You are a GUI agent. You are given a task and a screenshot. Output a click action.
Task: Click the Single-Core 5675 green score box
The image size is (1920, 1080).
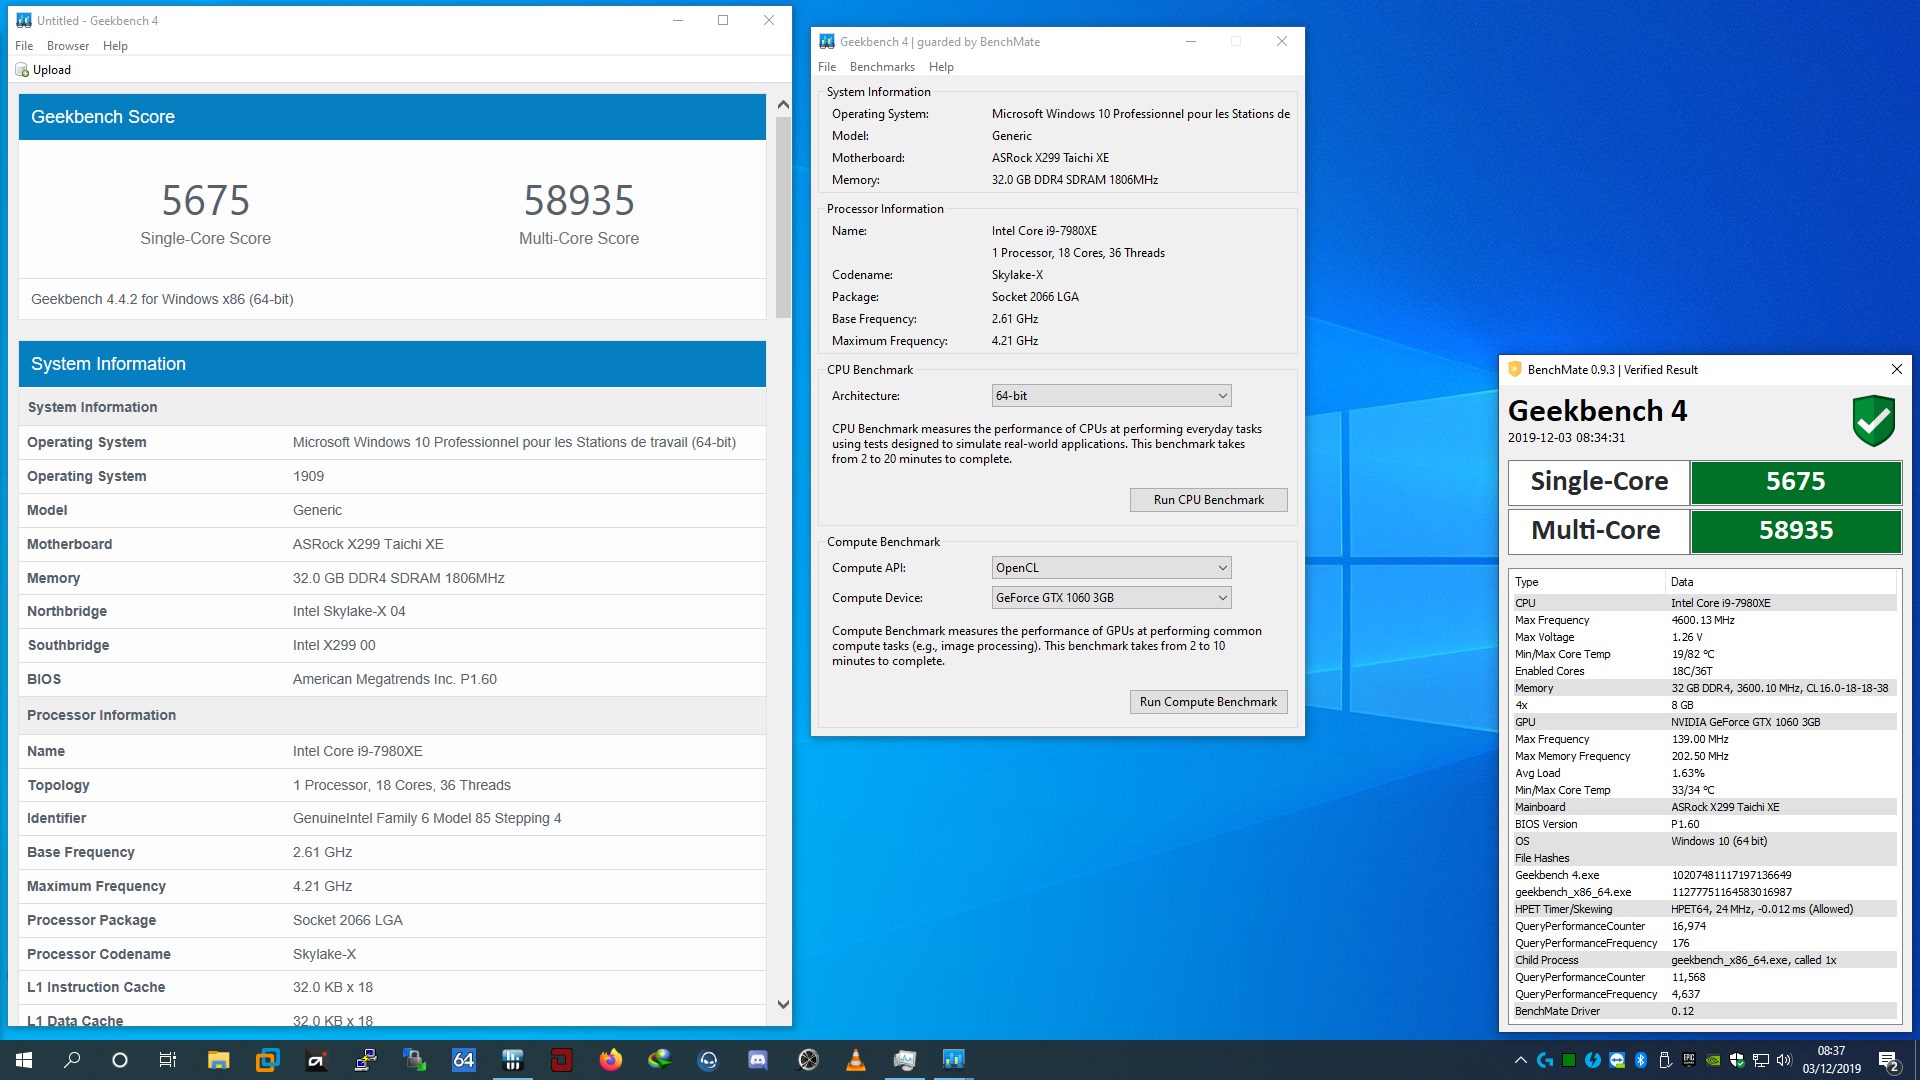(1796, 482)
